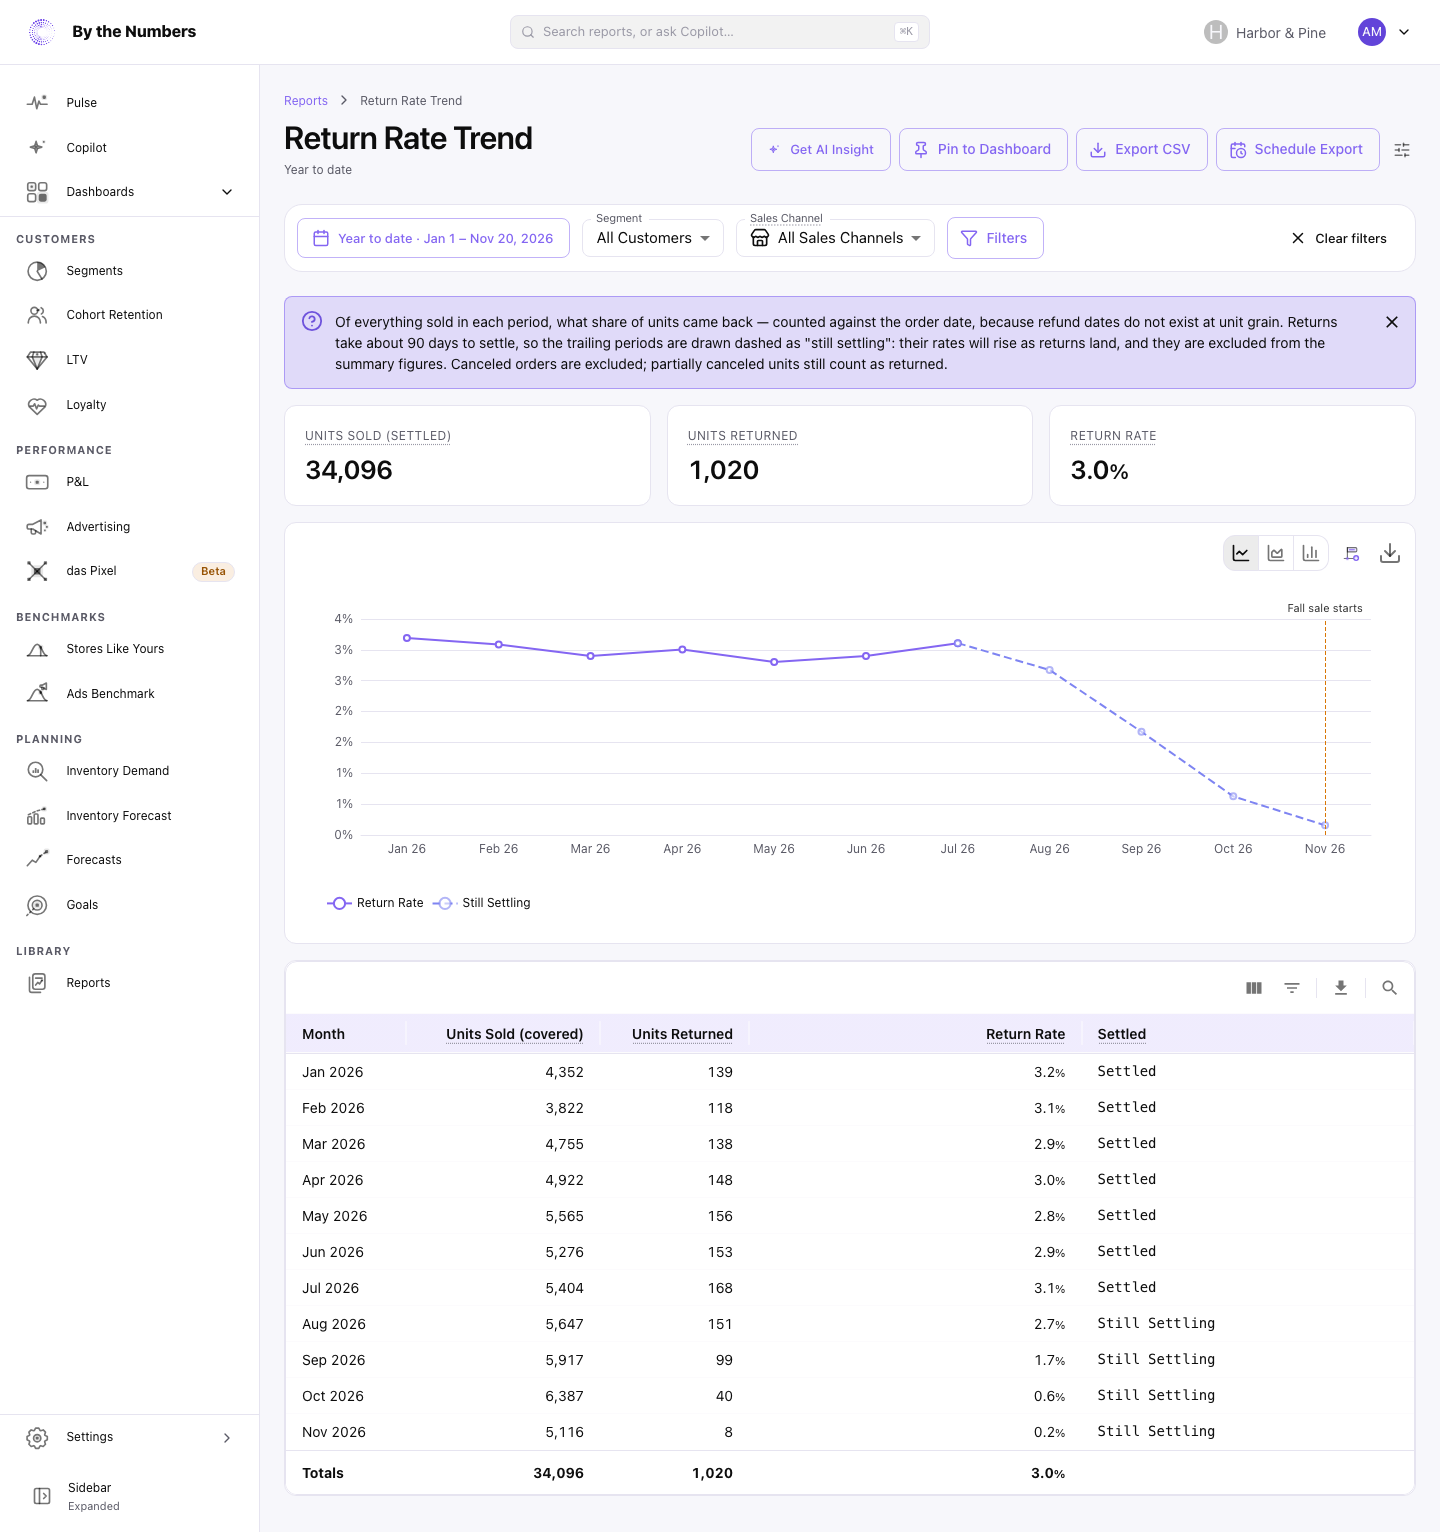Download table data via the table export icon
The image size is (1440, 1532).
[1341, 988]
